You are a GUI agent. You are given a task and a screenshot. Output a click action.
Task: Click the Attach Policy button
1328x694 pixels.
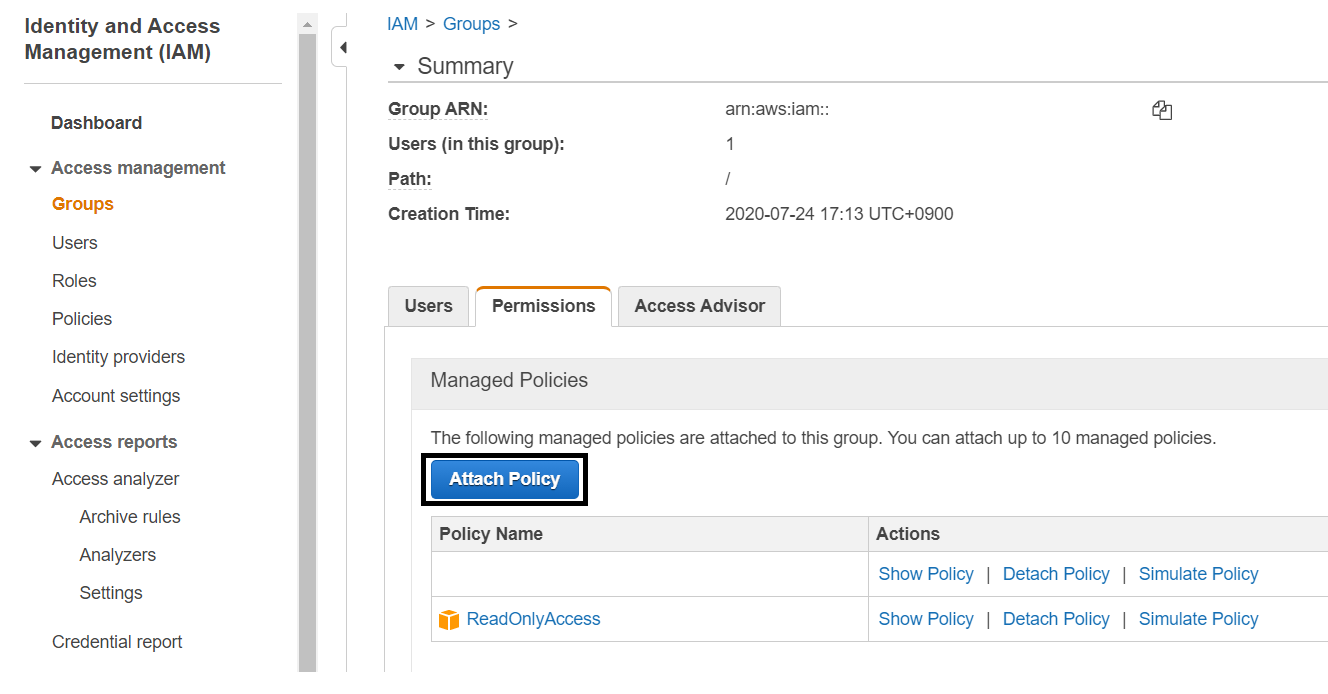(504, 479)
